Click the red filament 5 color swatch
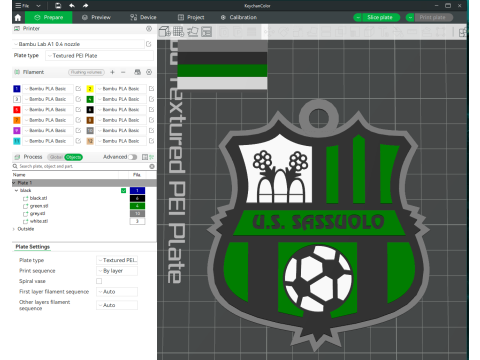This screenshot has width=480, height=360. 17,109
